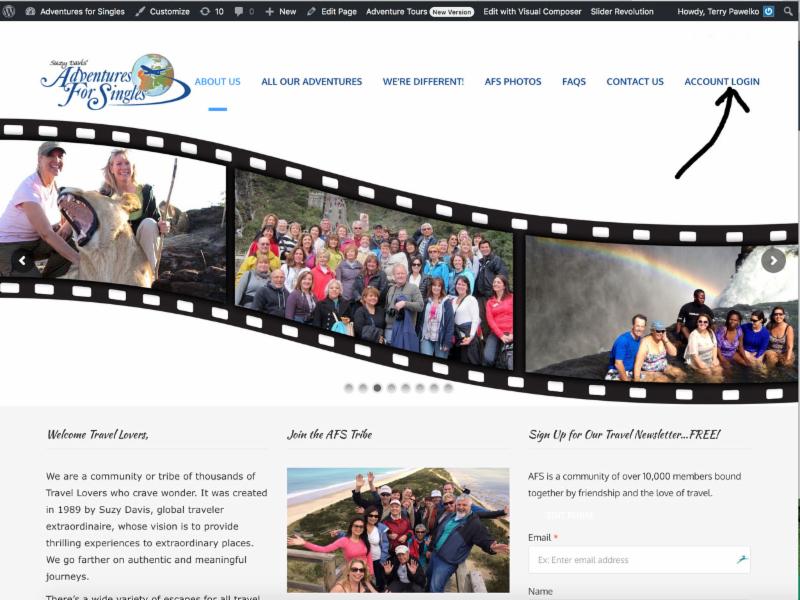Click the Adventures For Singles site logo
Image resolution: width=800 pixels, height=600 pixels.
(115, 82)
